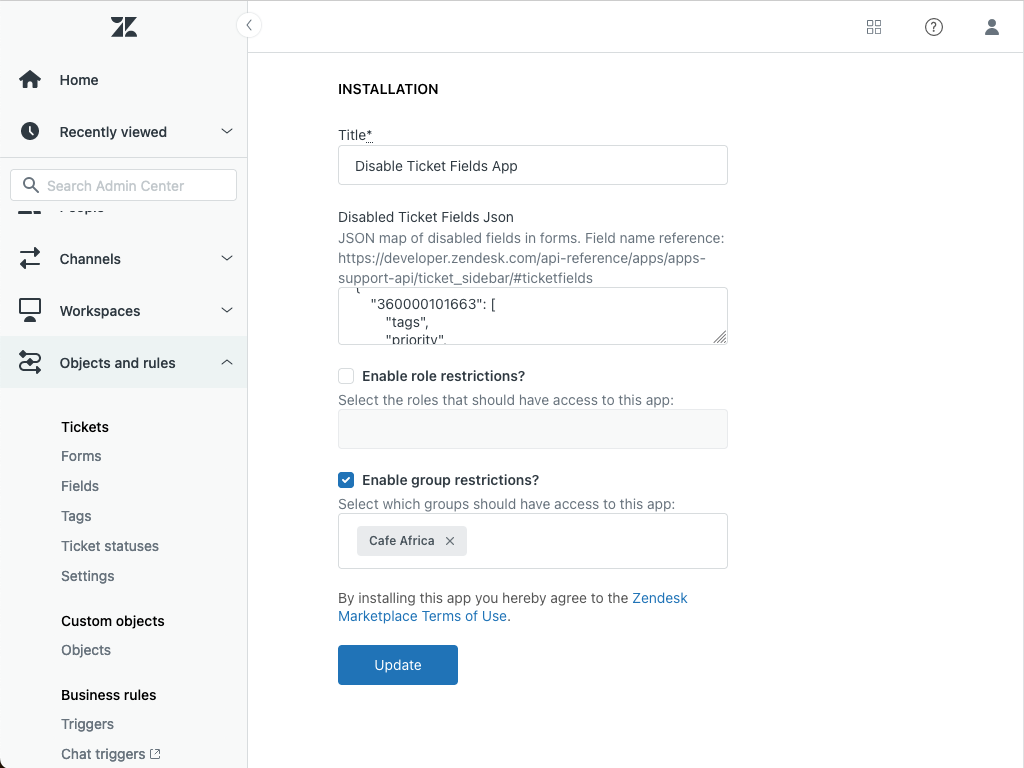Open the Zendesk products grid icon
This screenshot has height=768, width=1024.
pyautogui.click(x=874, y=27)
